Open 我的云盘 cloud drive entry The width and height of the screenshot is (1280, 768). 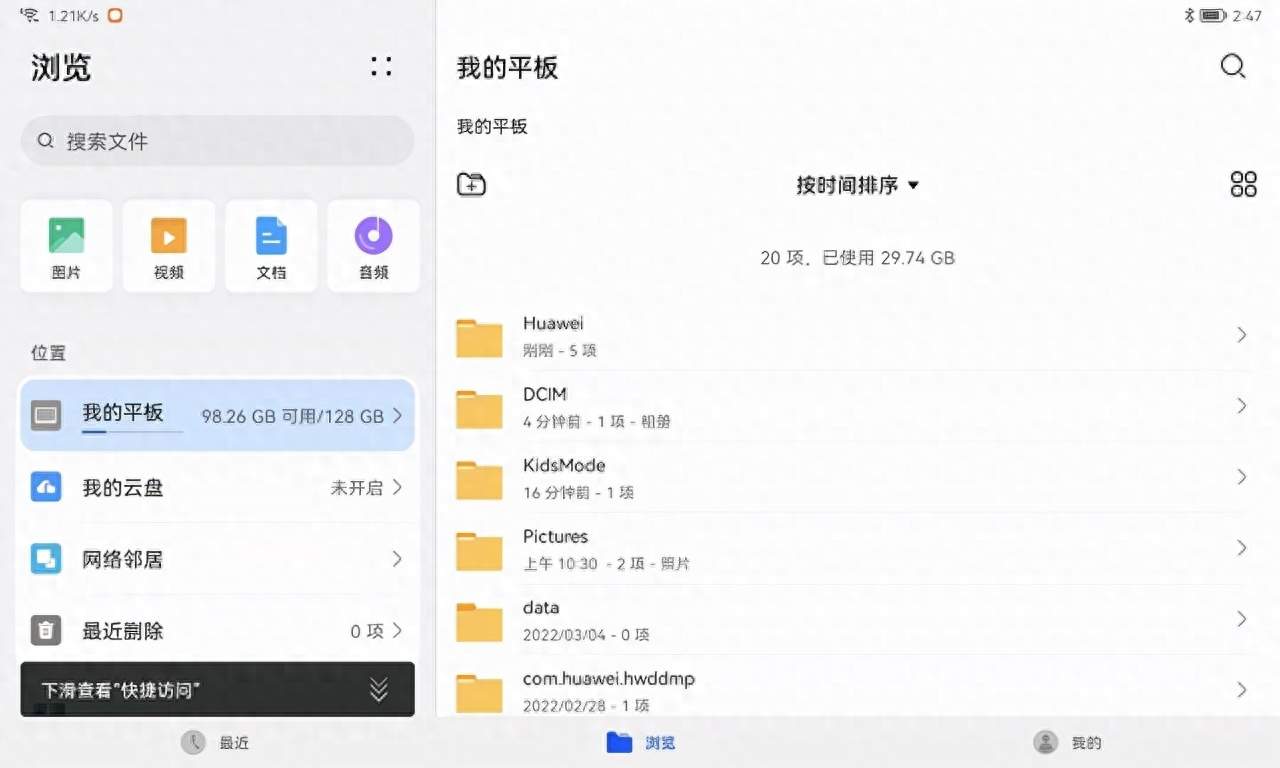coord(217,487)
